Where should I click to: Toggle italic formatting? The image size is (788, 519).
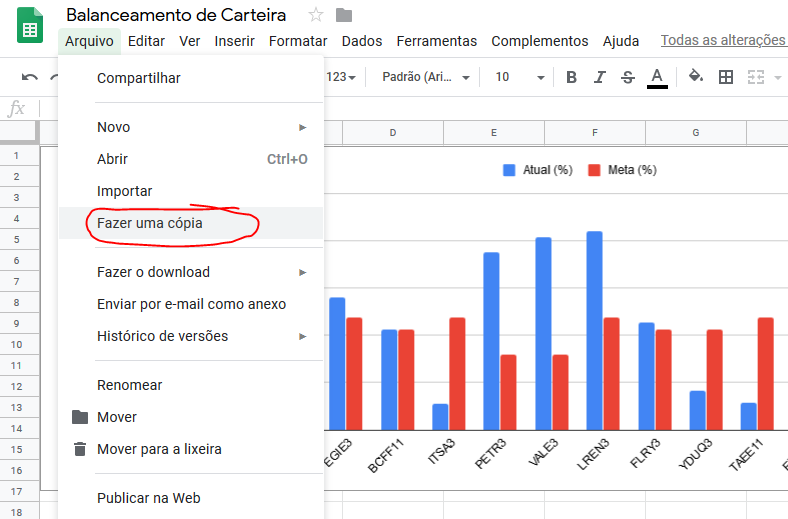[x=600, y=77]
